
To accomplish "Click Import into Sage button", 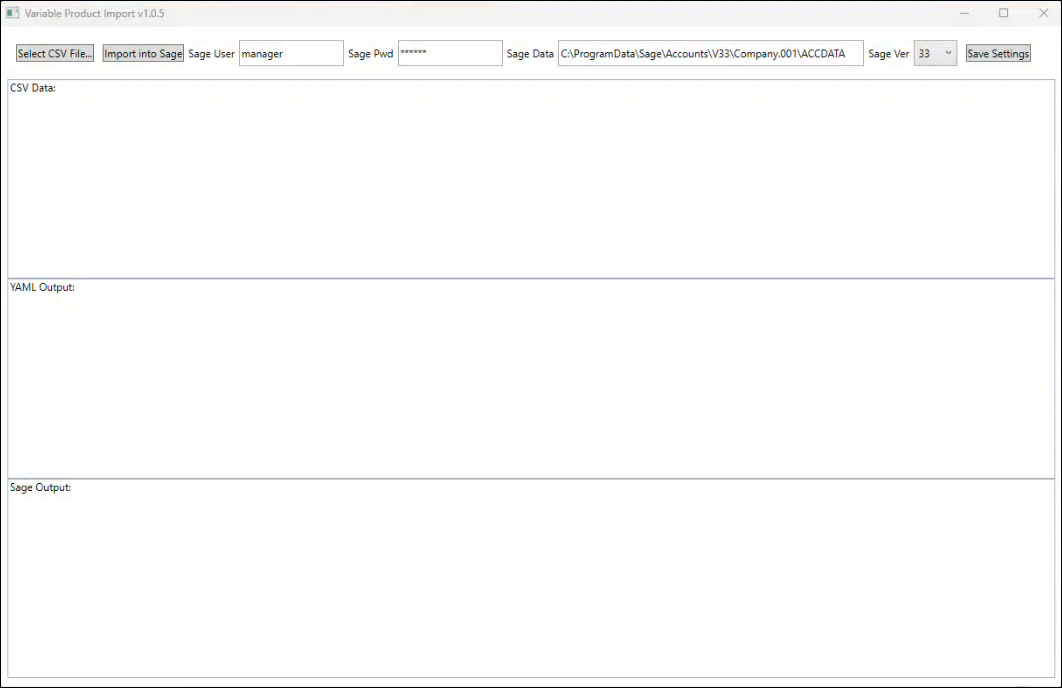I will (x=143, y=54).
